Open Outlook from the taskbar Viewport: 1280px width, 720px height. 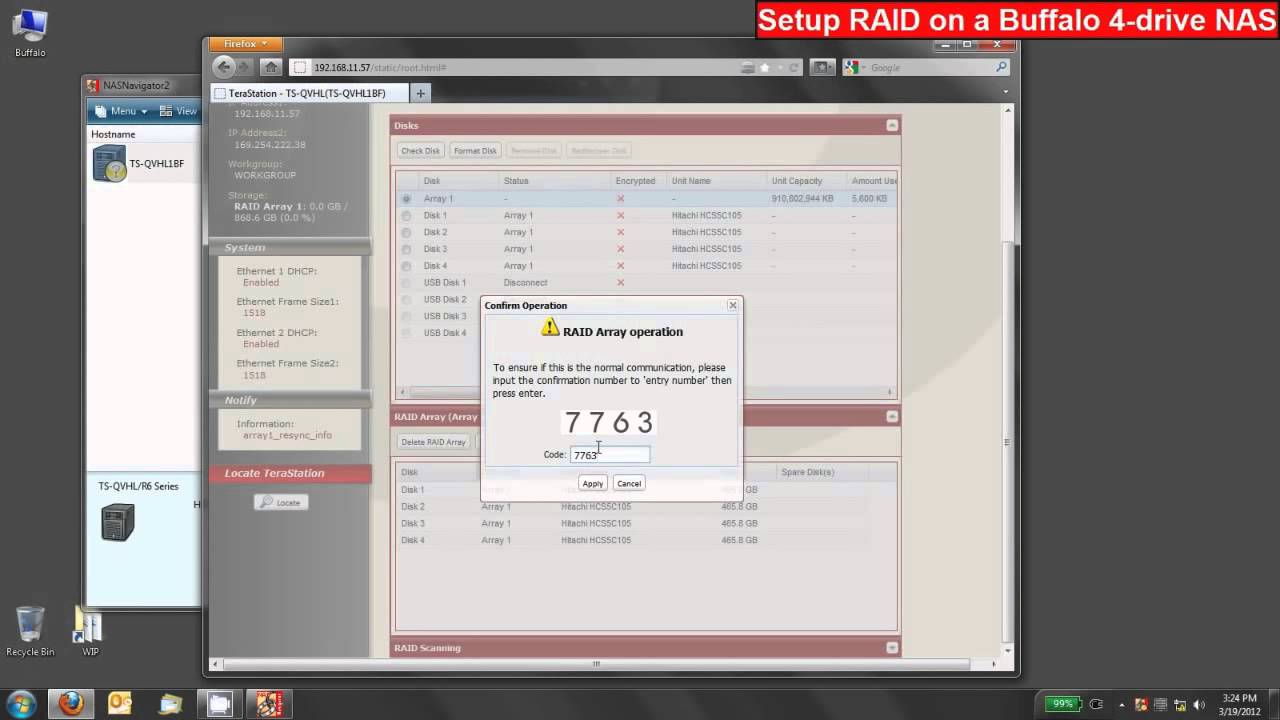(120, 703)
